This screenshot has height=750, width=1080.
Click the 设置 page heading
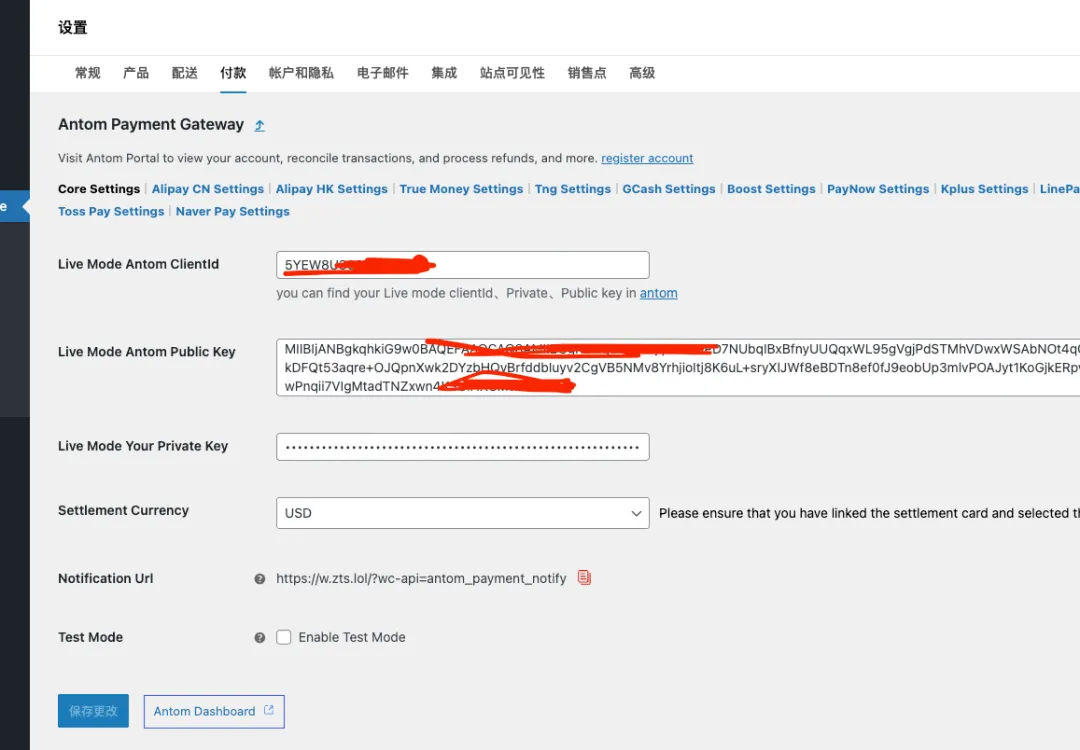click(x=72, y=28)
